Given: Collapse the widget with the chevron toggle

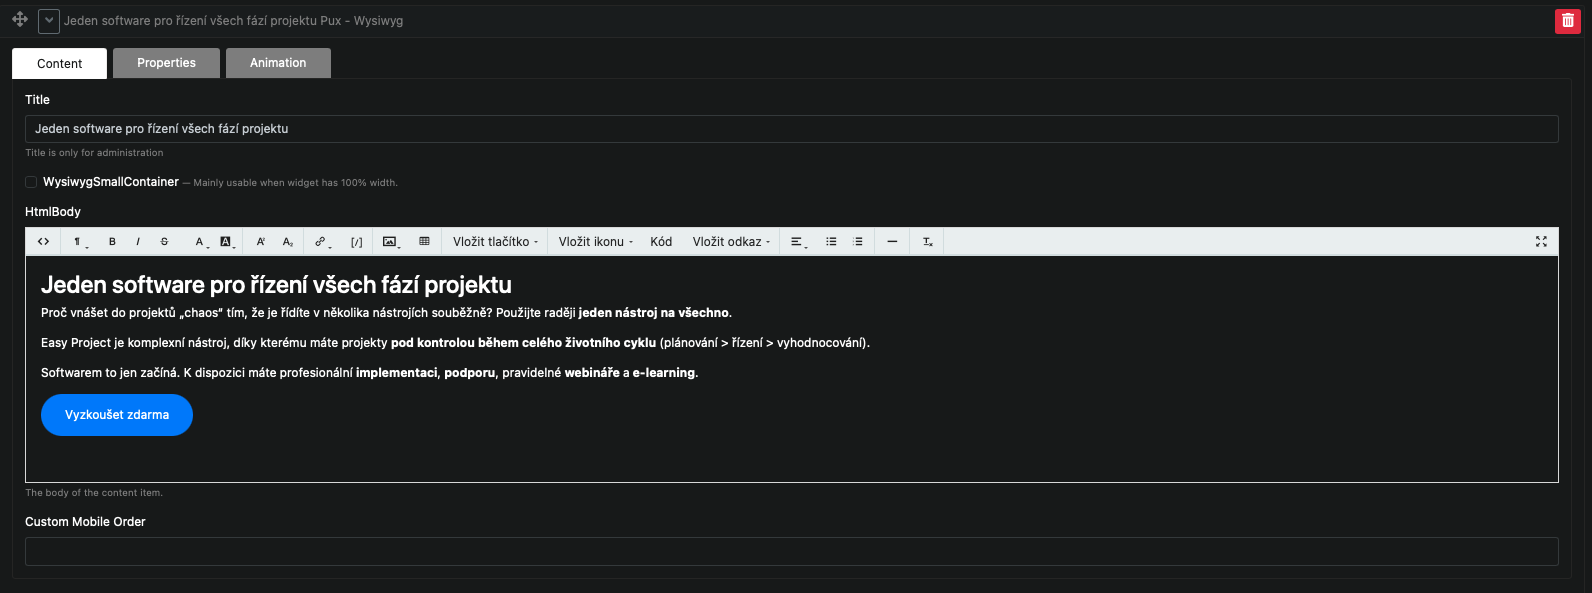Looking at the screenshot, I should (x=48, y=21).
